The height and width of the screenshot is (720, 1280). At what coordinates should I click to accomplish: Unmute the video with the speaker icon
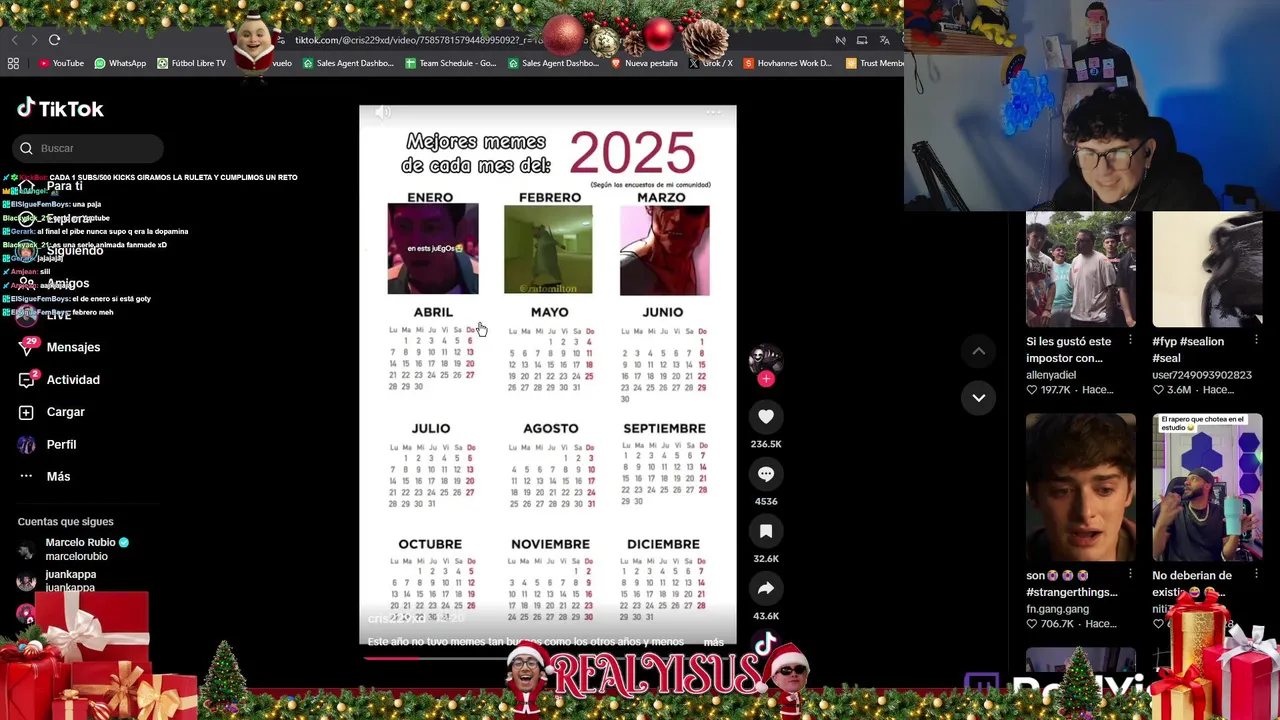(x=383, y=112)
